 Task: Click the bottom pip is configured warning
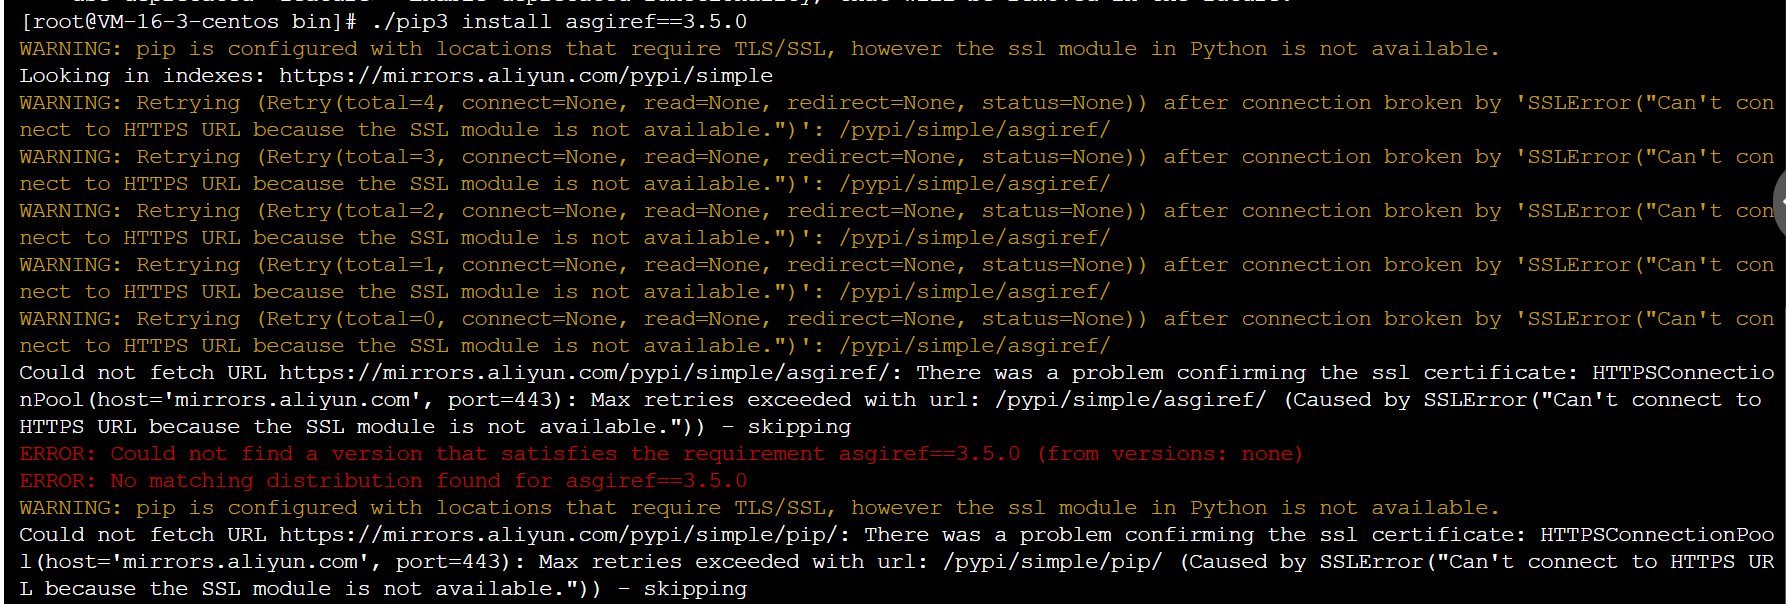coord(759,507)
